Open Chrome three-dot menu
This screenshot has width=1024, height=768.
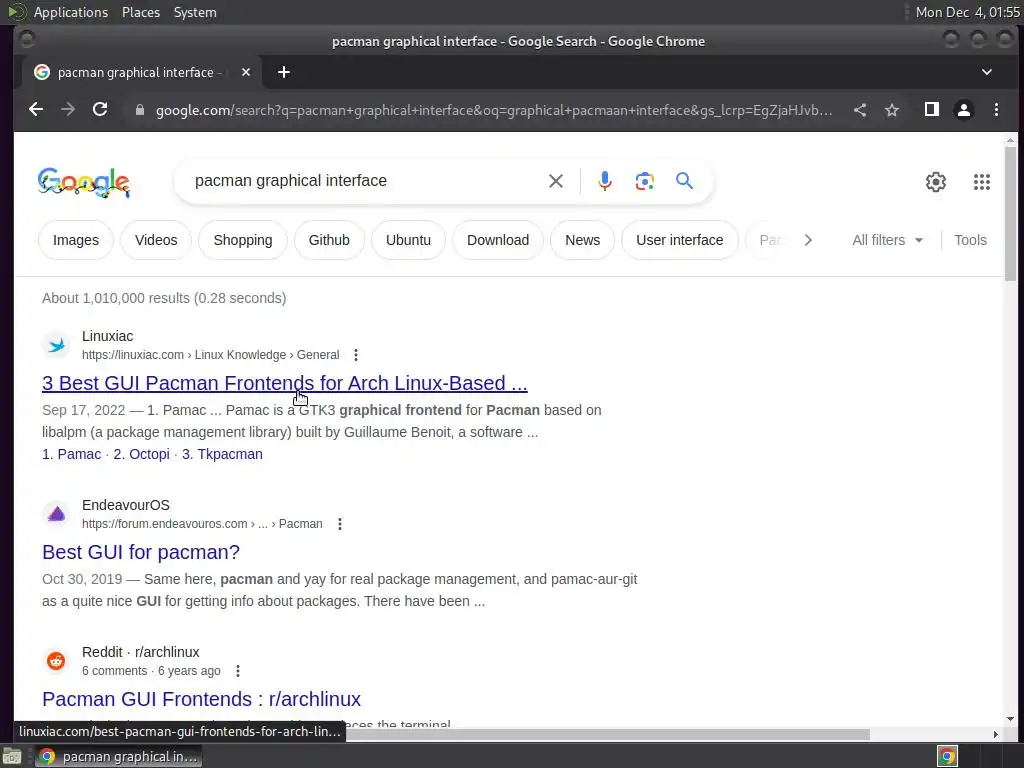click(996, 110)
